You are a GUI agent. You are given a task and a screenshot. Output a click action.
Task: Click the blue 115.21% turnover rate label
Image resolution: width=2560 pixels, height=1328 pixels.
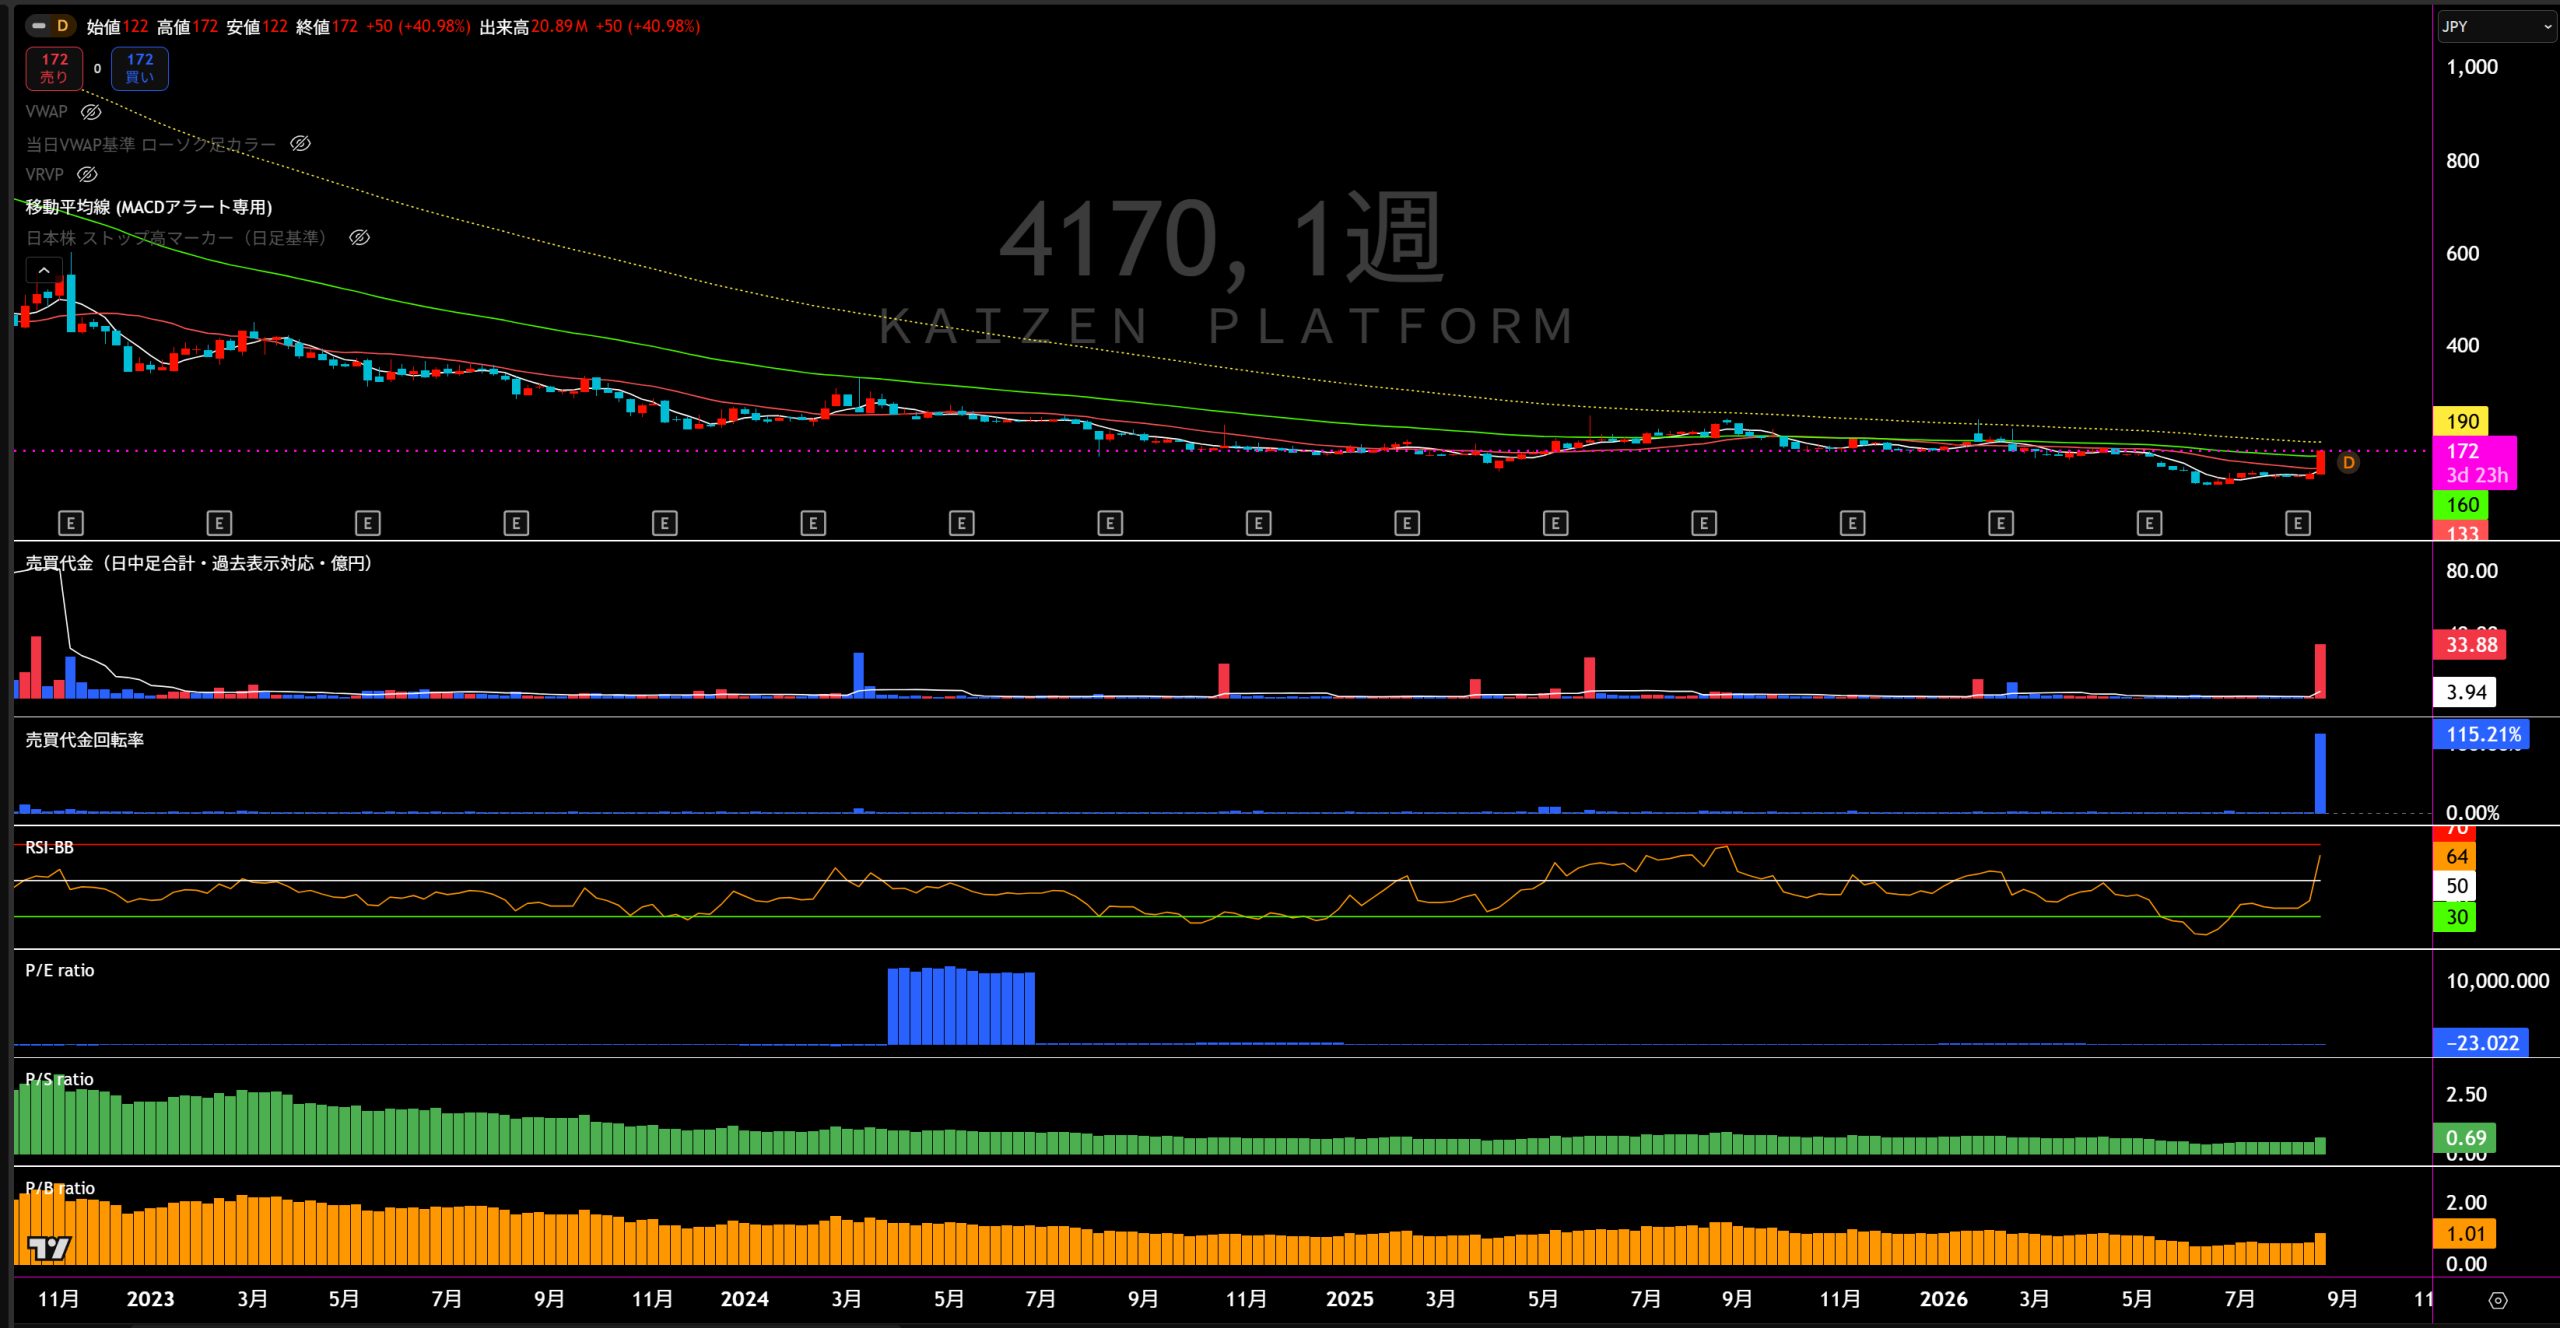point(2481,735)
